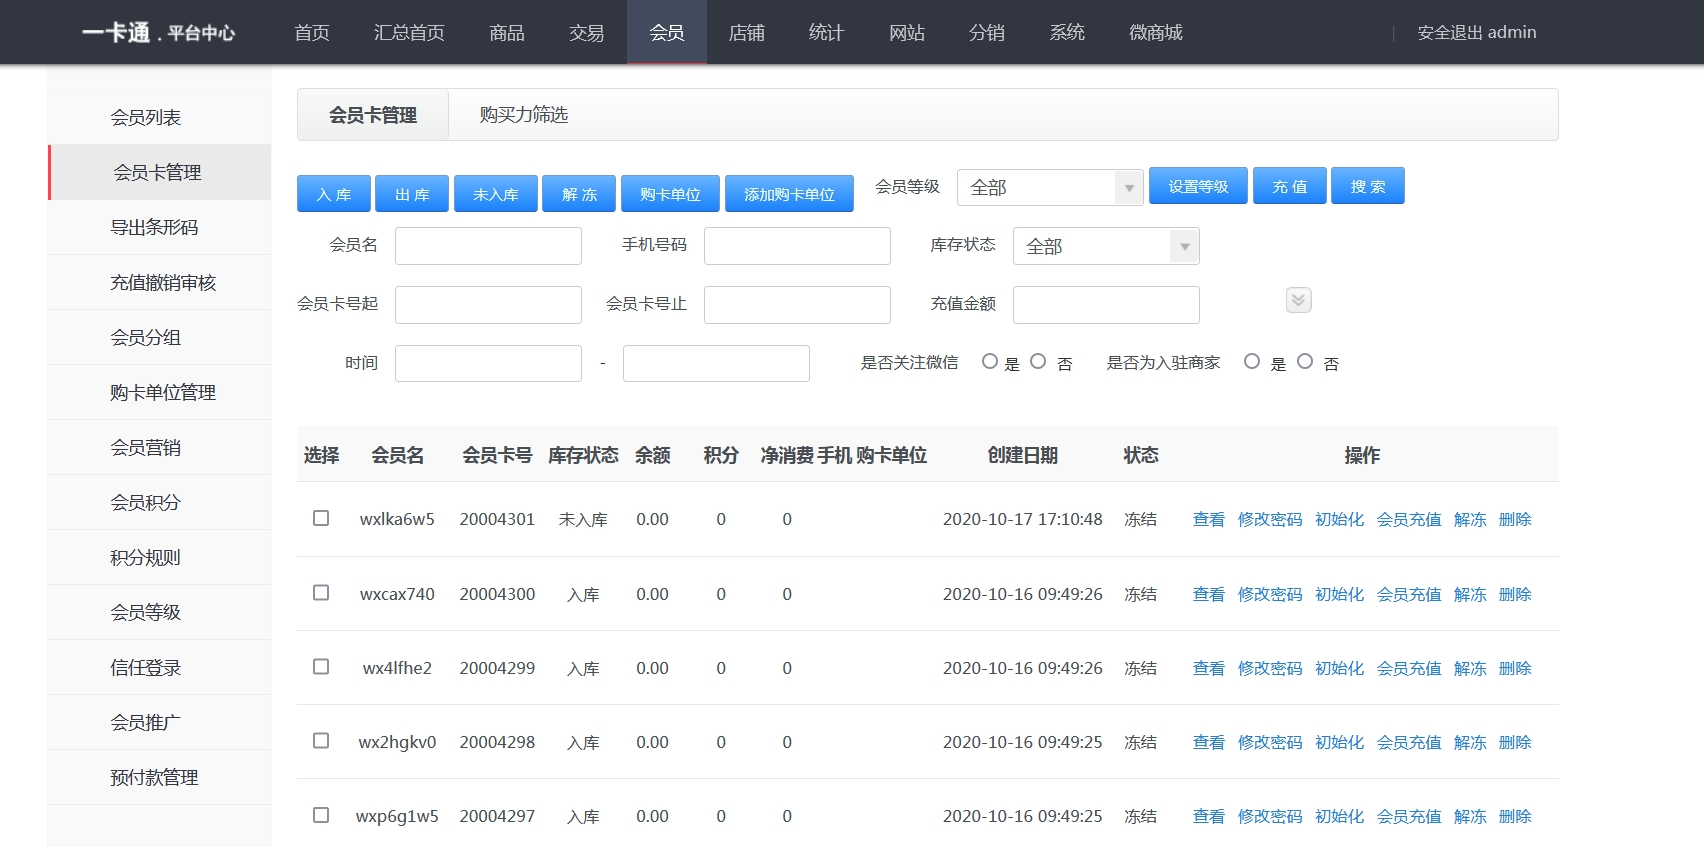Open 信任登录 in the sidebar
This screenshot has width=1704, height=847.
click(x=159, y=667)
